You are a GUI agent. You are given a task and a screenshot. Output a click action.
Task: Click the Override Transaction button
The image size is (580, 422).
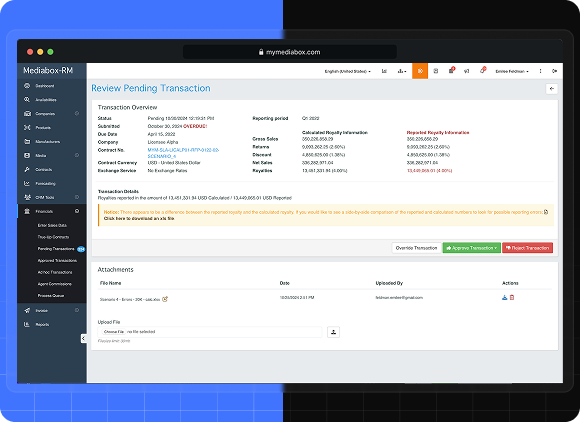(x=417, y=248)
